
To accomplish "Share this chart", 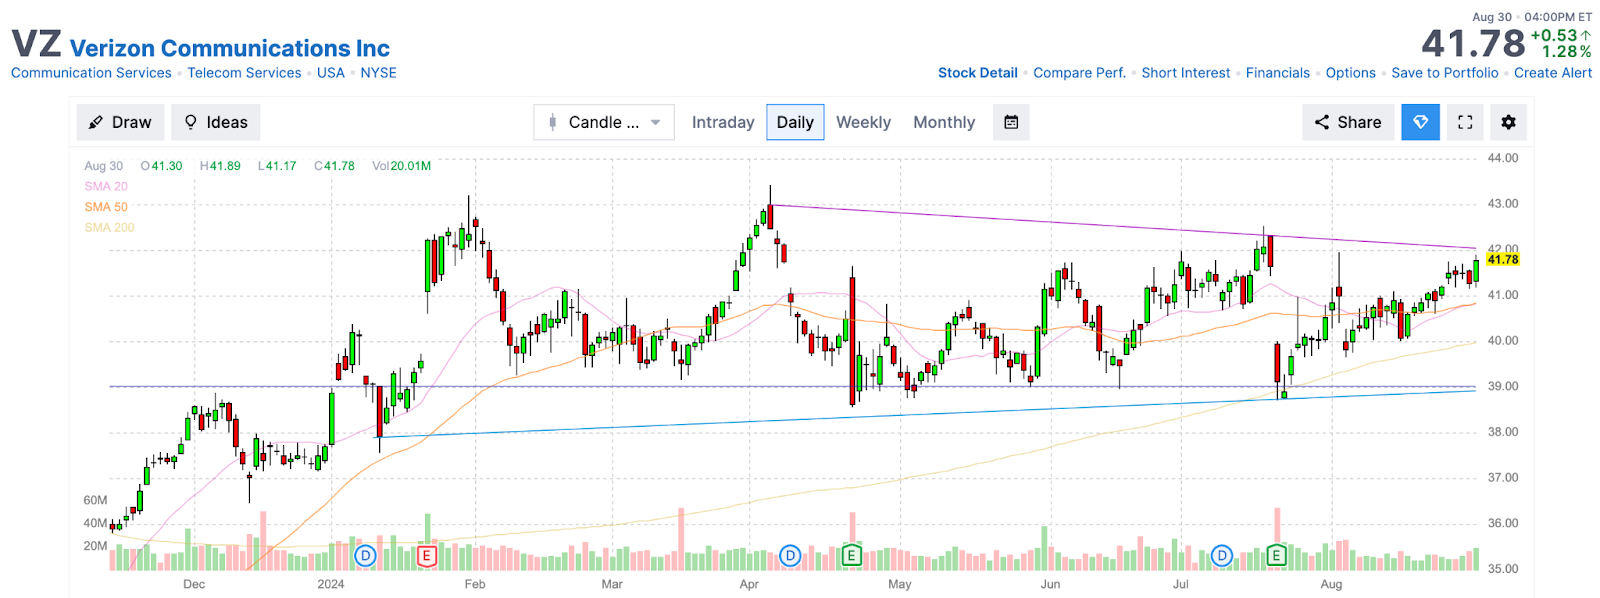I will tap(1348, 122).
